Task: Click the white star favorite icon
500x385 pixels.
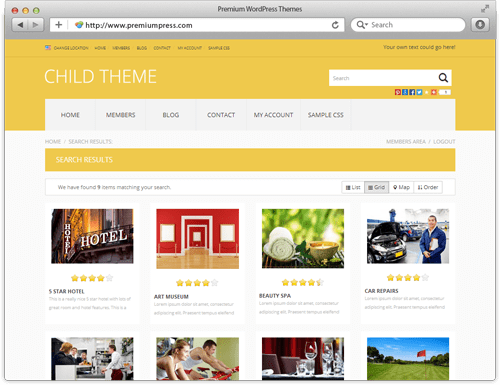Action: [426, 92]
